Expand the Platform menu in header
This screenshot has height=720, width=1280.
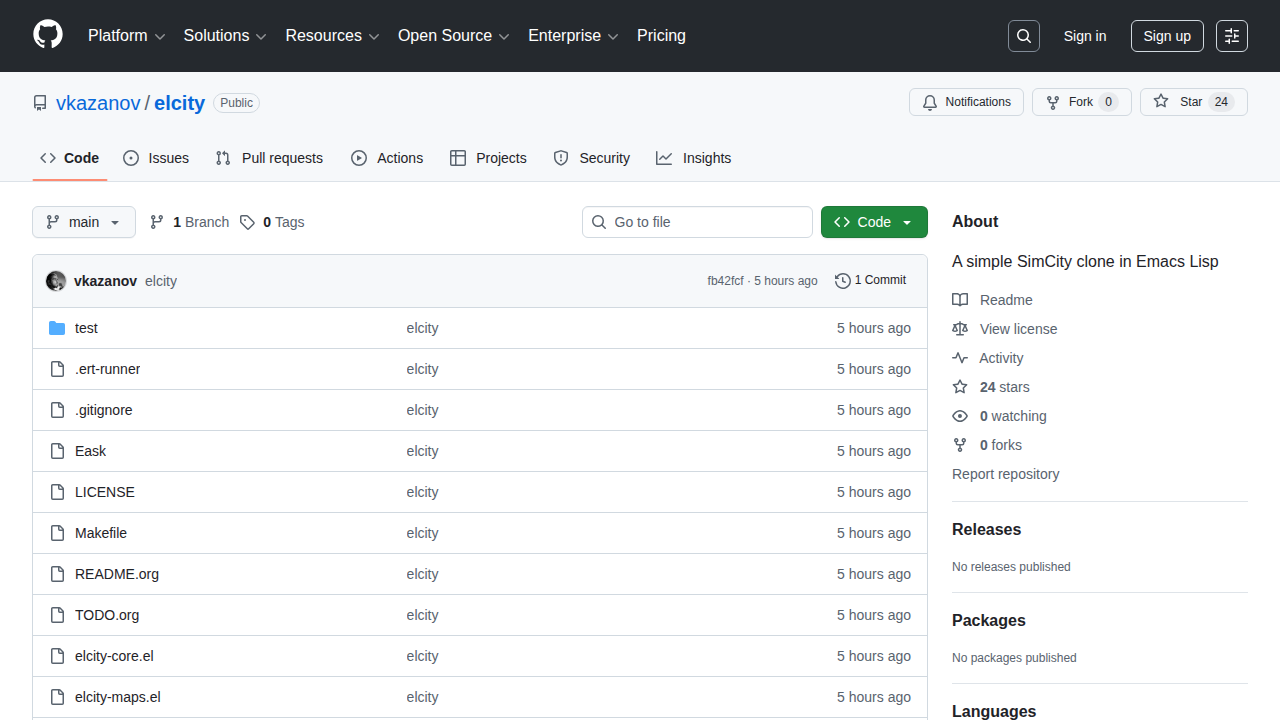(x=126, y=36)
